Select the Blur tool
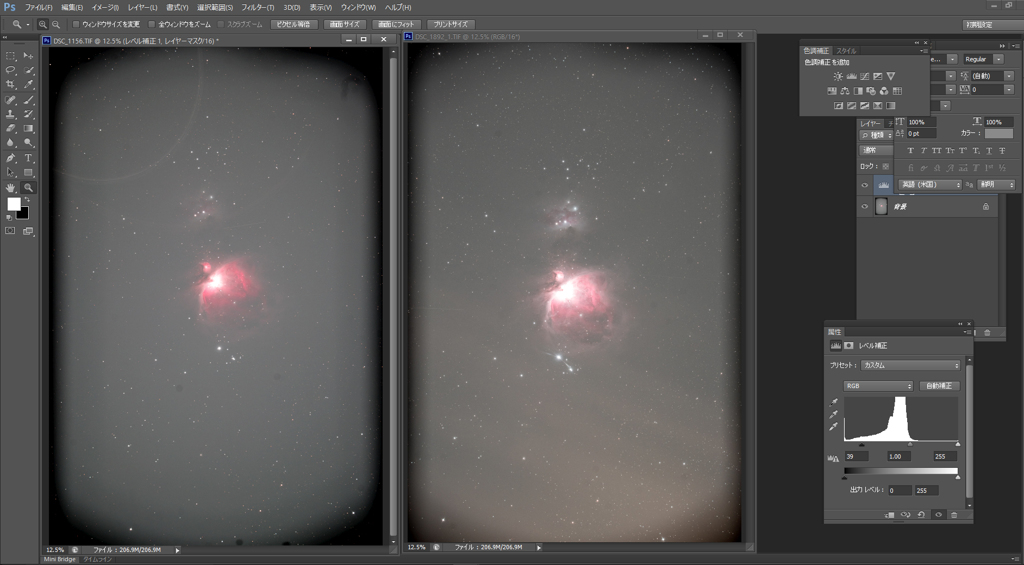 click(x=10, y=142)
